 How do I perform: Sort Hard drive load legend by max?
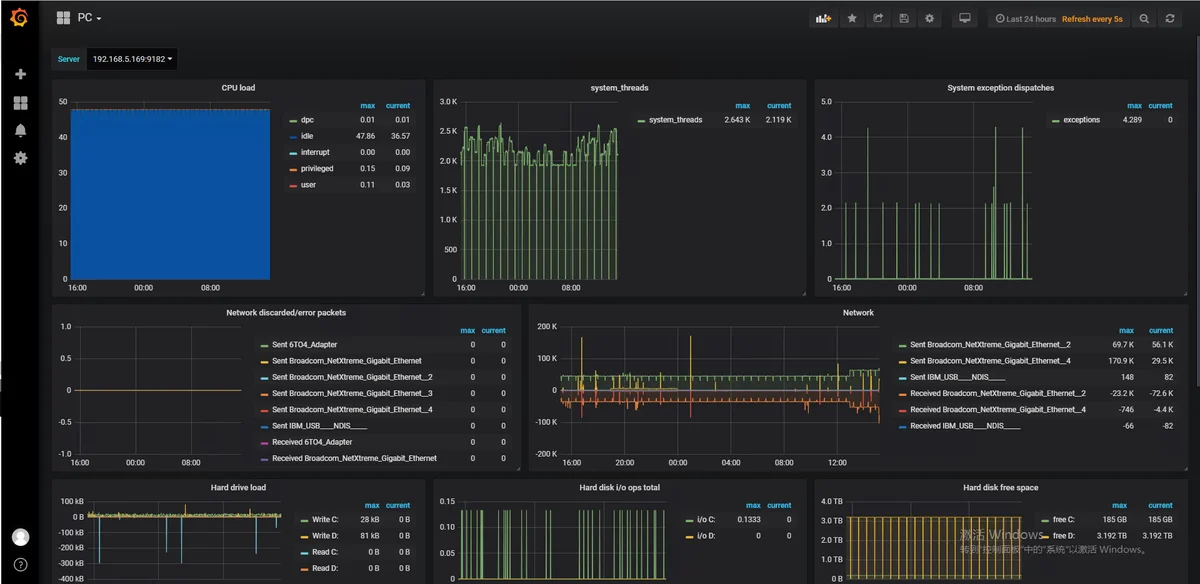[x=372, y=505]
